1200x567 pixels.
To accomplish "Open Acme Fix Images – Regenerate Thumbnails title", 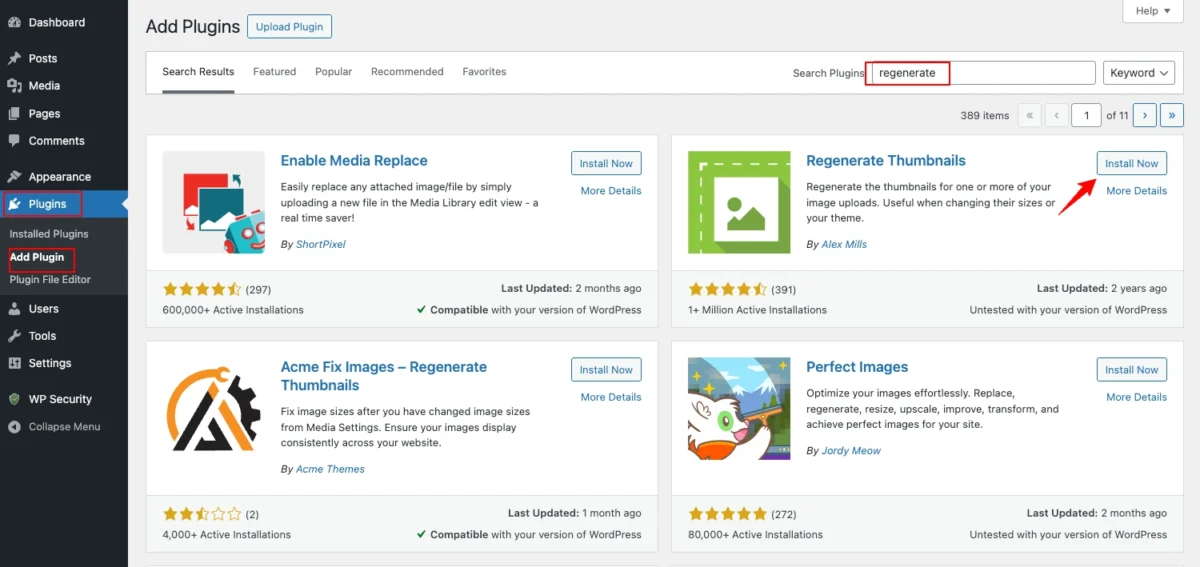I will click(384, 376).
